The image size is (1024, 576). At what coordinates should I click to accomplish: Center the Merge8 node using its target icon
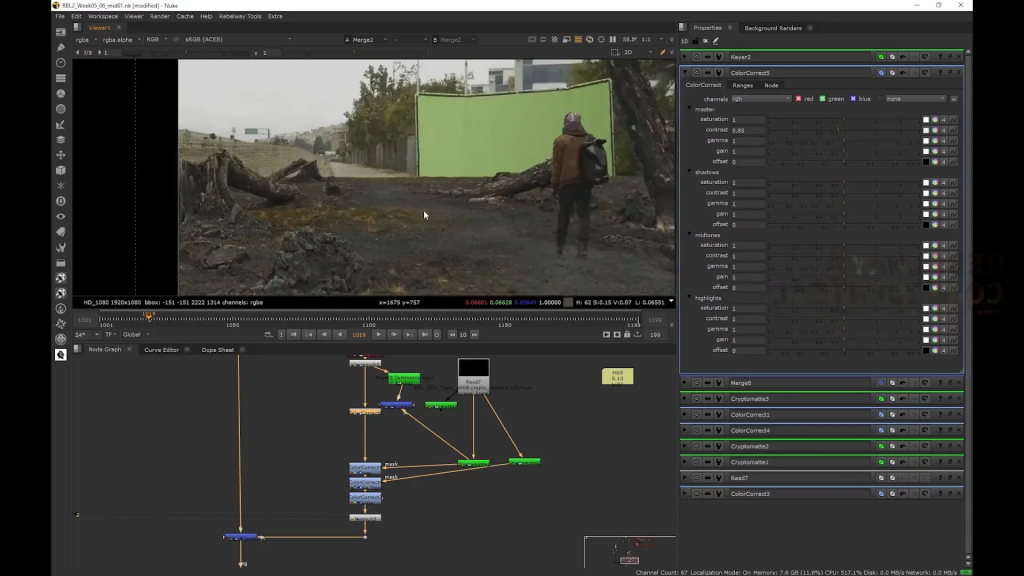(696, 383)
